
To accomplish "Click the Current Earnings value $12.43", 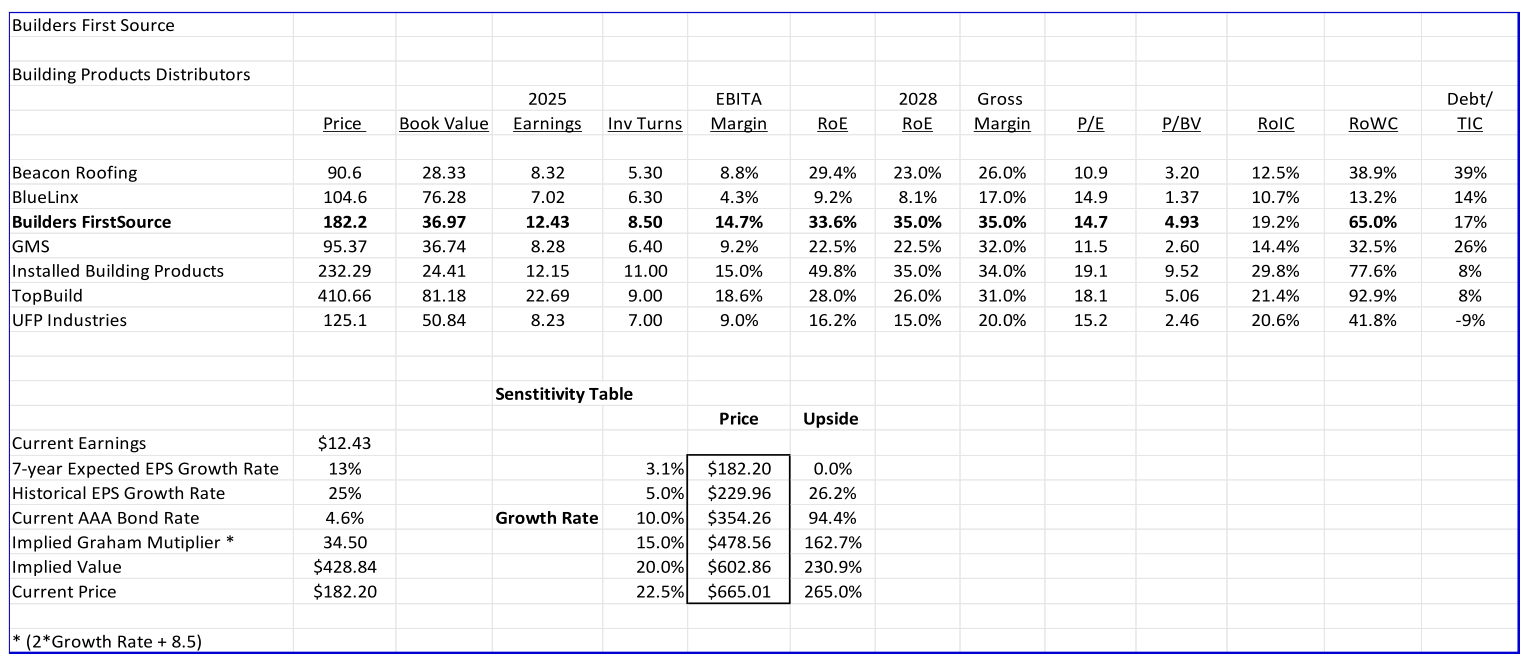I will (x=343, y=444).
